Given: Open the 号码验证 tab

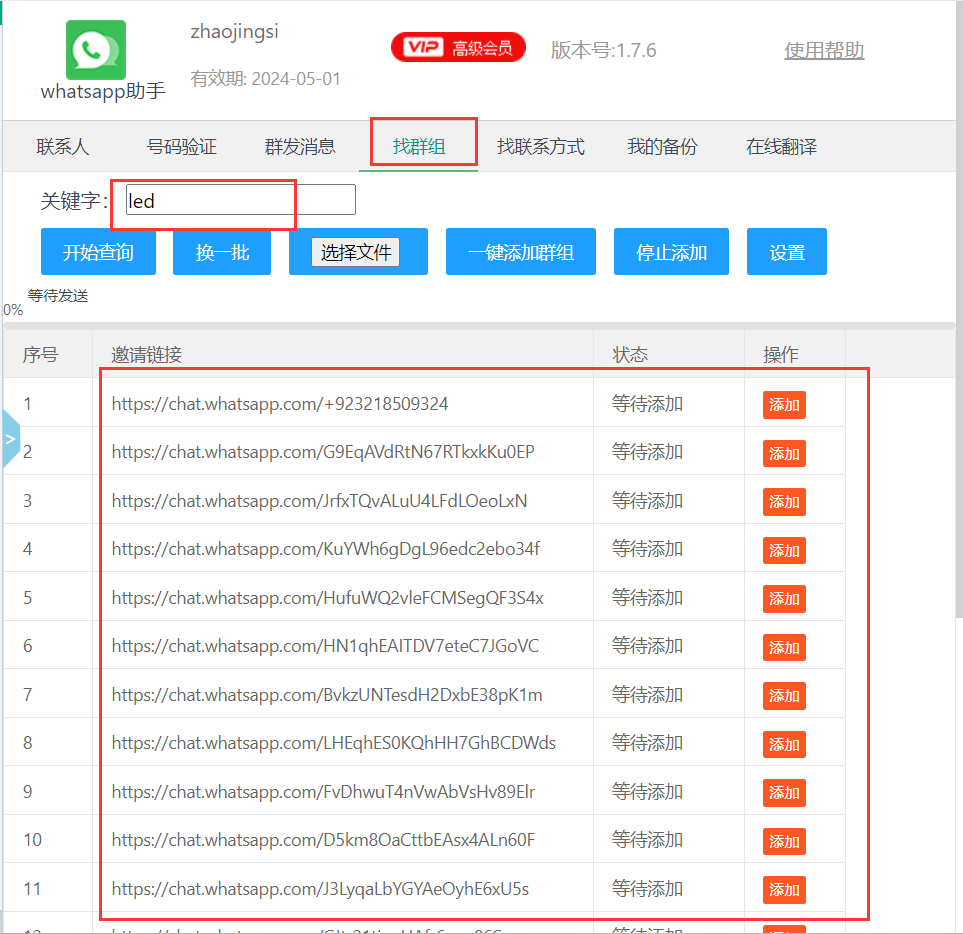Looking at the screenshot, I should coord(181,147).
